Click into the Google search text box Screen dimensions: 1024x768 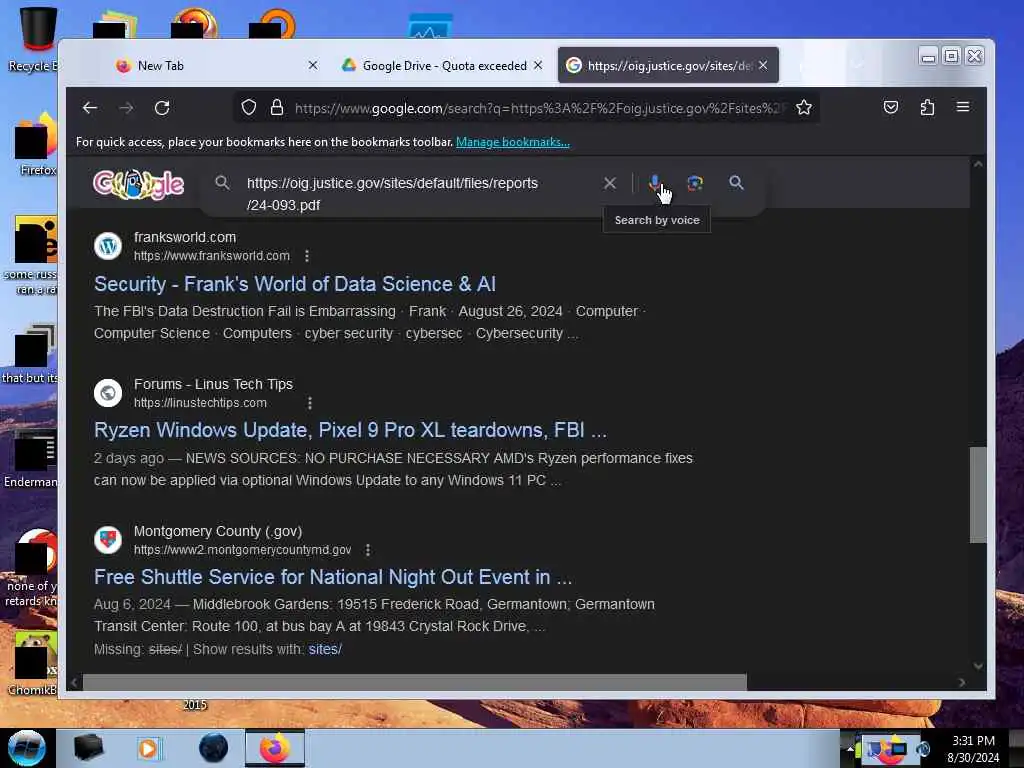418,194
